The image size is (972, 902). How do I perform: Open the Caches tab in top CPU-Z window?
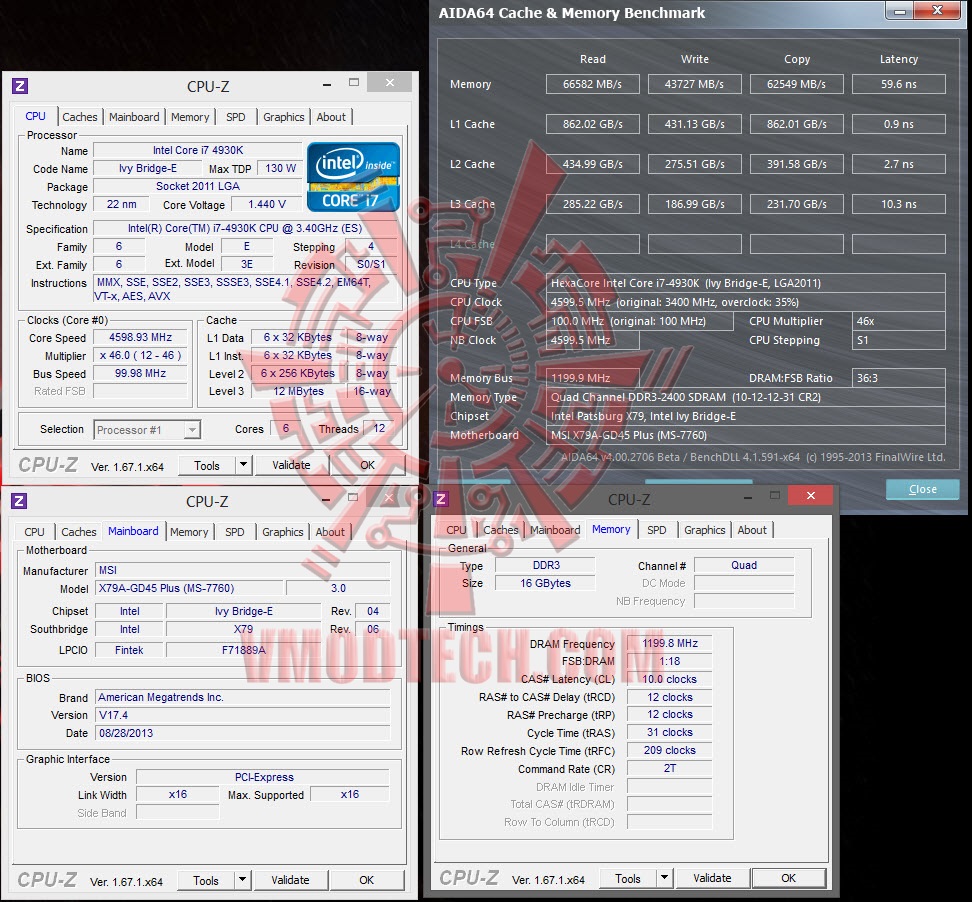(79, 117)
